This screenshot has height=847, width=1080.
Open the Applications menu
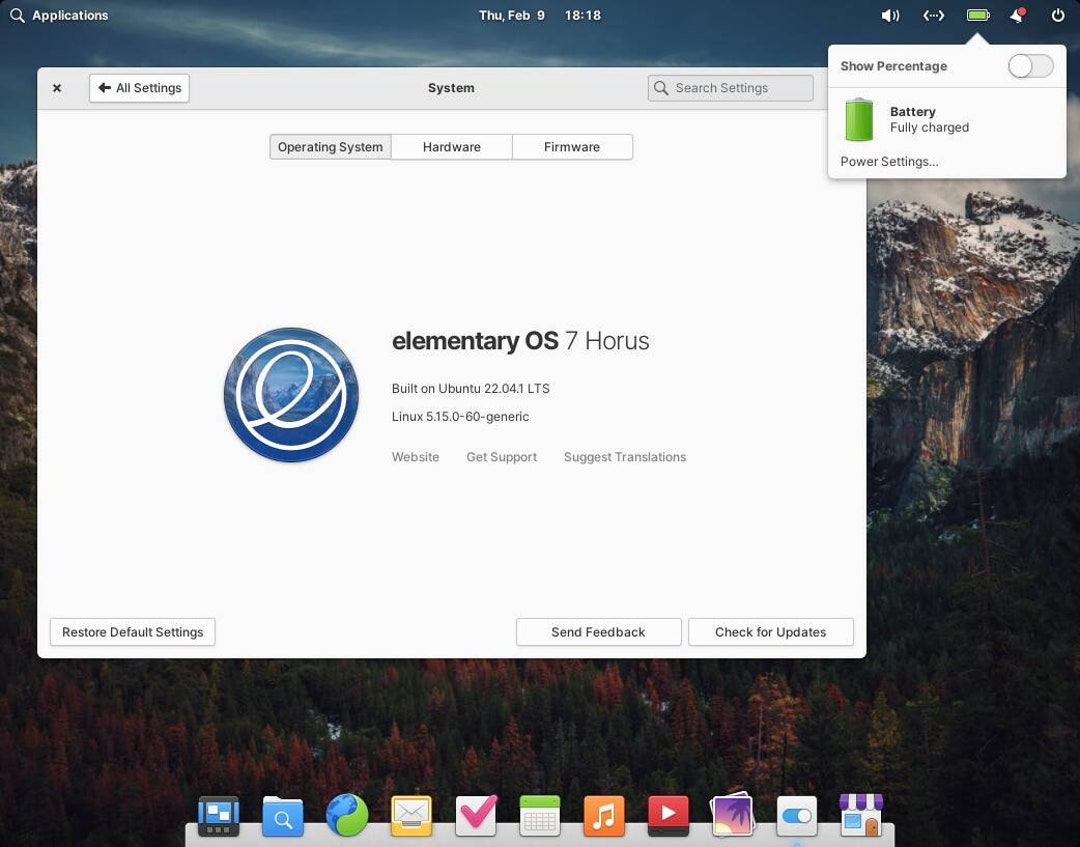(60, 15)
